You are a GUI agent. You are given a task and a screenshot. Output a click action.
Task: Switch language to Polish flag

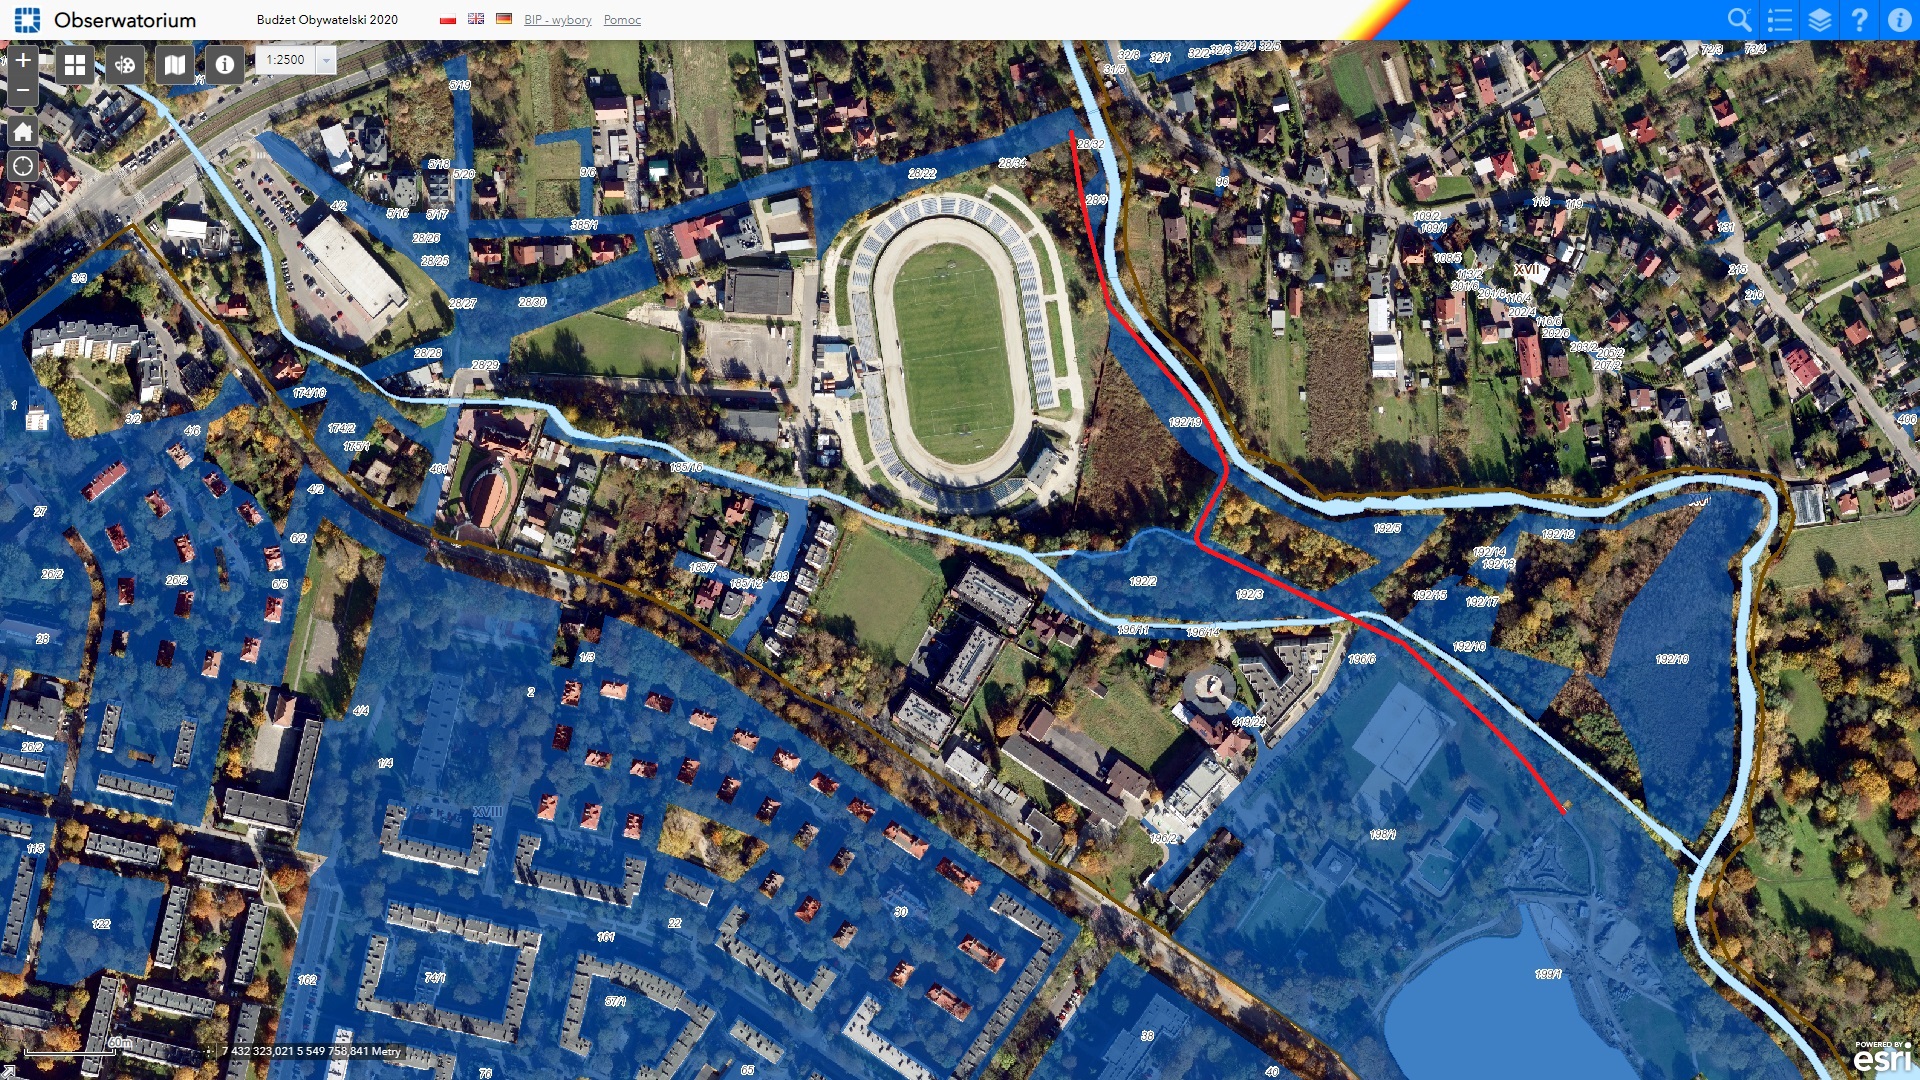(x=448, y=19)
